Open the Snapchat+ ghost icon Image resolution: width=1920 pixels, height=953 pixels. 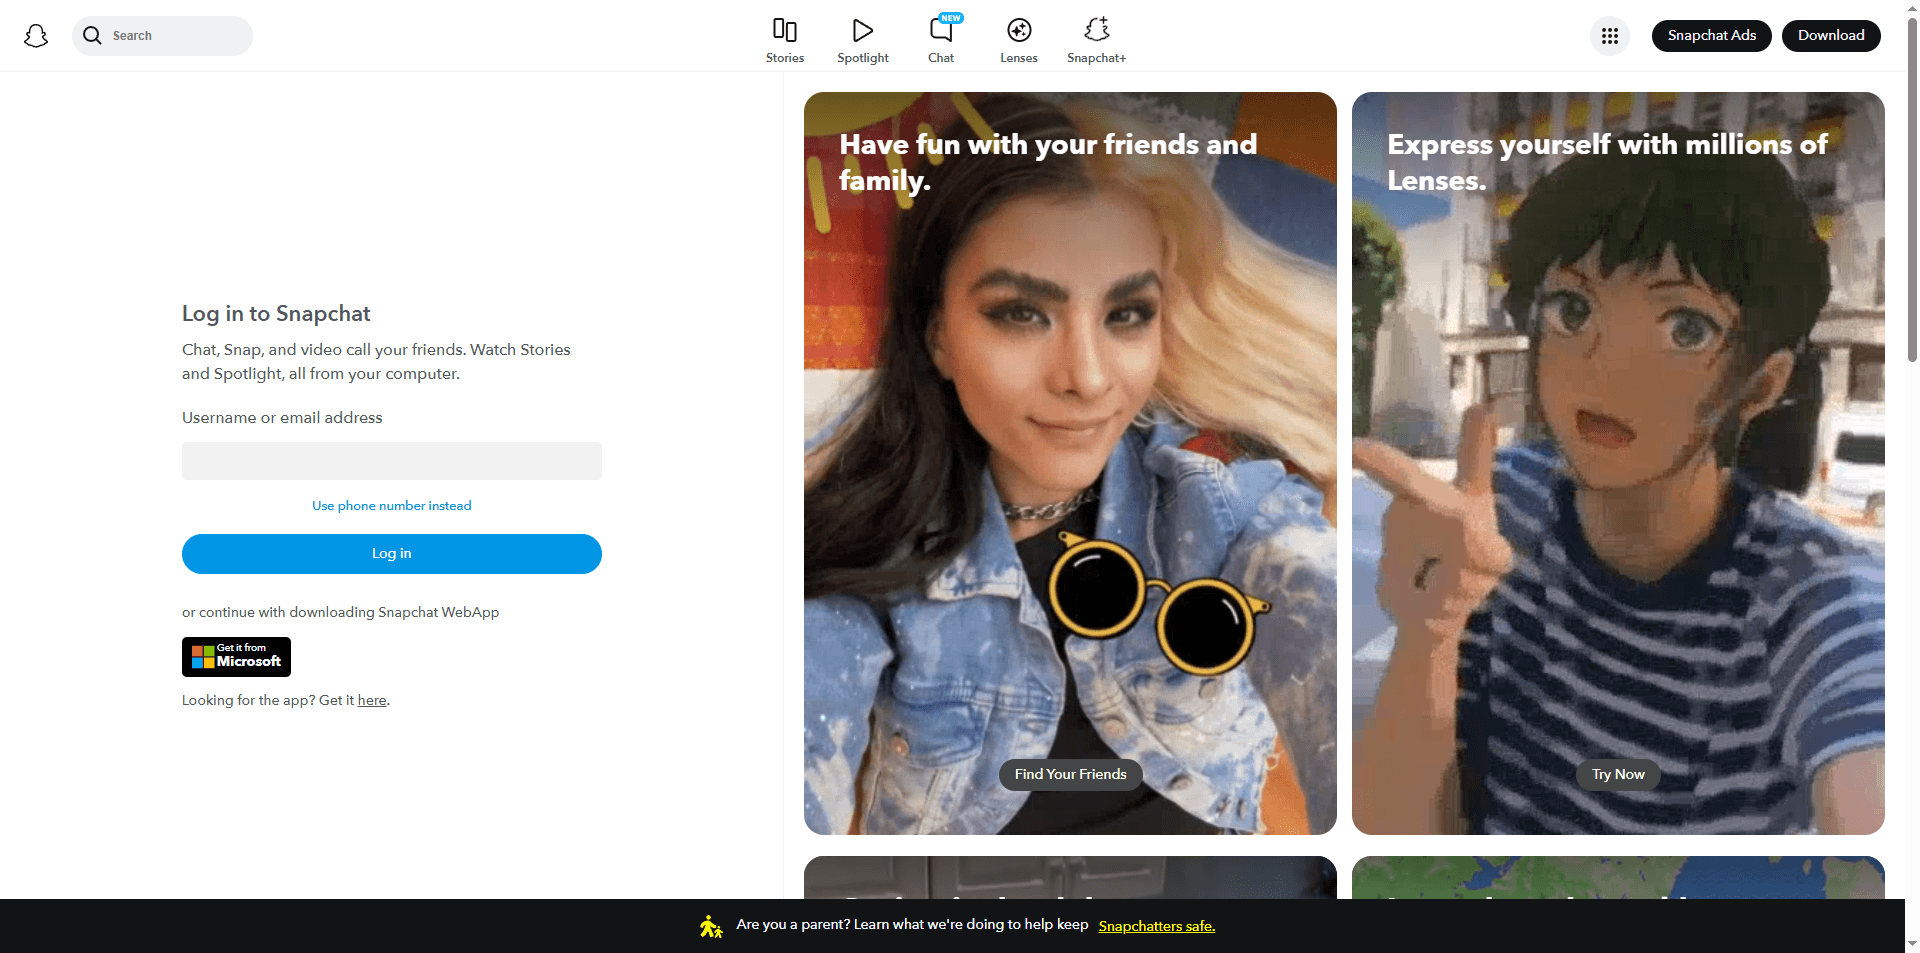click(1096, 31)
